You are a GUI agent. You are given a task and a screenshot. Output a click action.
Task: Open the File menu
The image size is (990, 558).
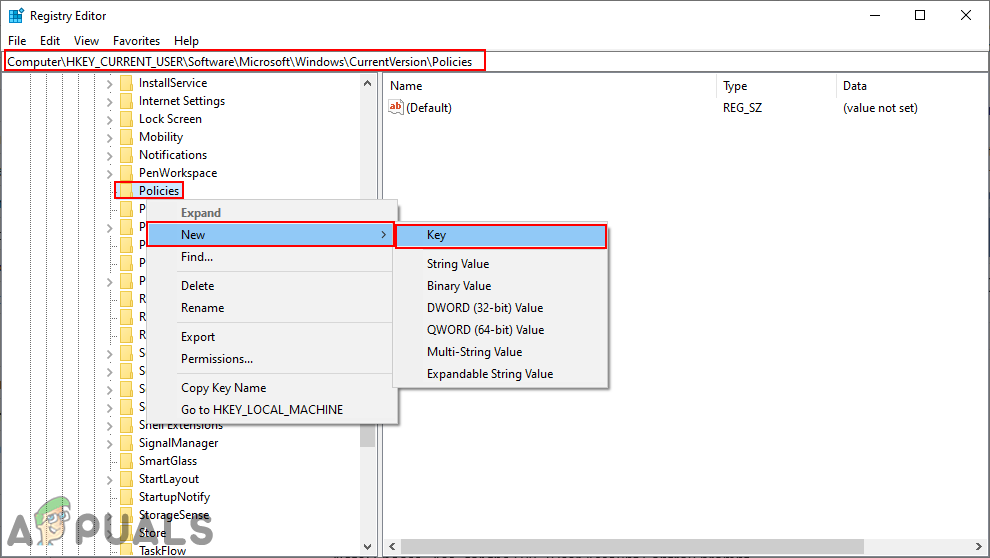[x=17, y=40]
